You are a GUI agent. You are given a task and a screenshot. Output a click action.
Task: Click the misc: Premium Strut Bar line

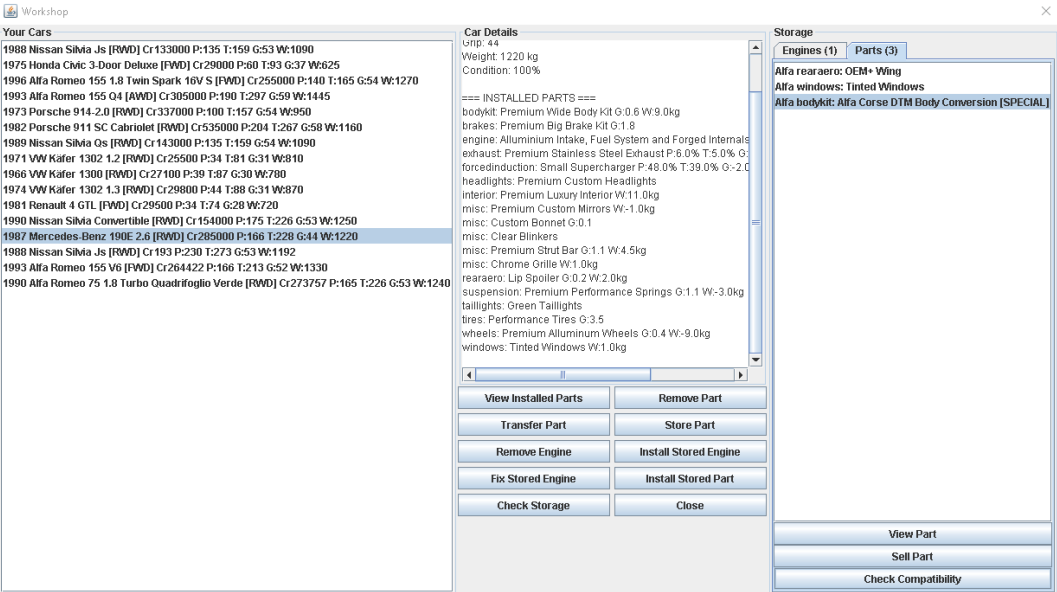[x=554, y=250]
